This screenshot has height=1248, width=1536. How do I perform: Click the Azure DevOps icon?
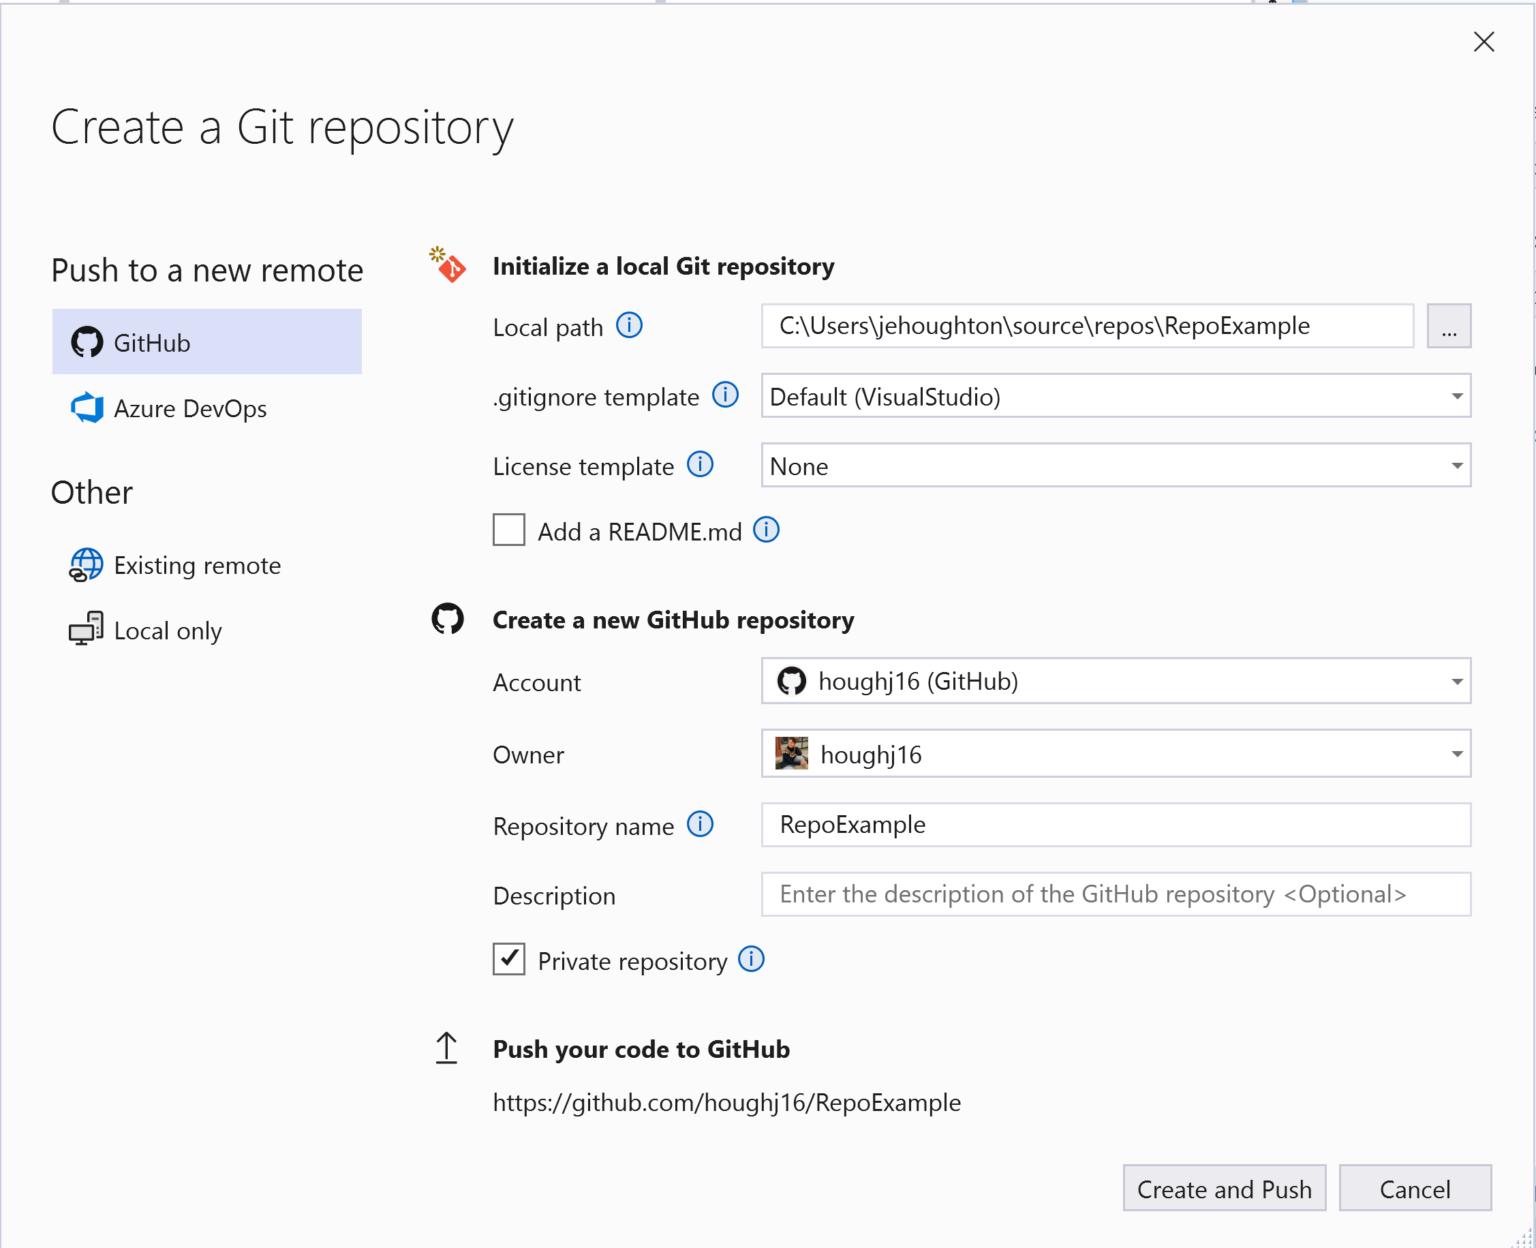click(x=86, y=408)
